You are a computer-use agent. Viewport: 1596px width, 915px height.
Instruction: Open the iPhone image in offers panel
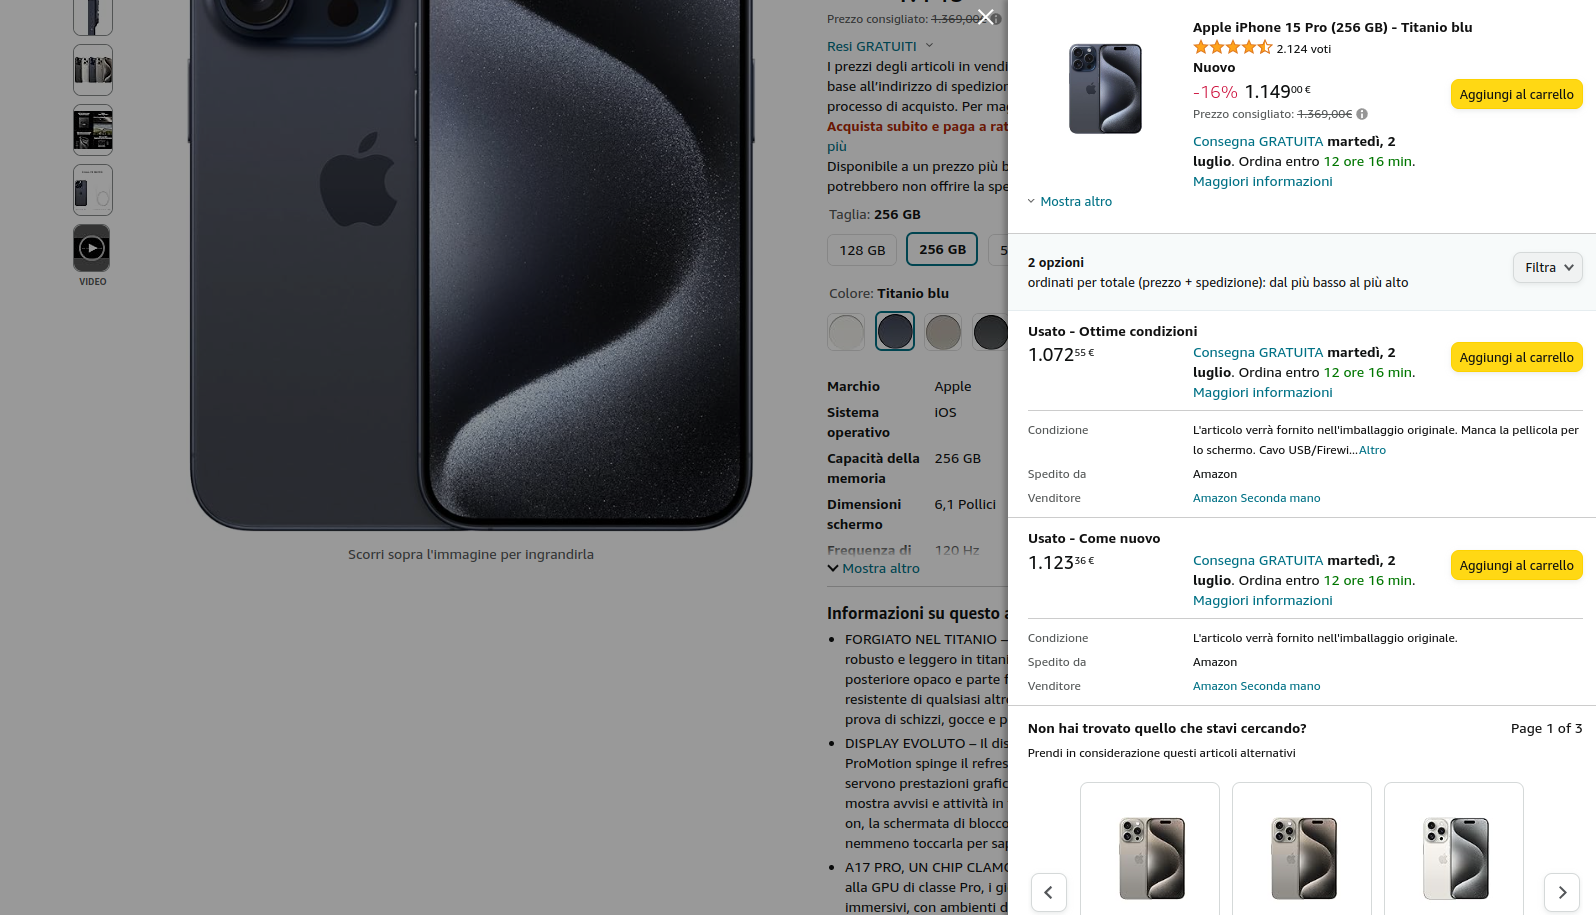tap(1105, 89)
